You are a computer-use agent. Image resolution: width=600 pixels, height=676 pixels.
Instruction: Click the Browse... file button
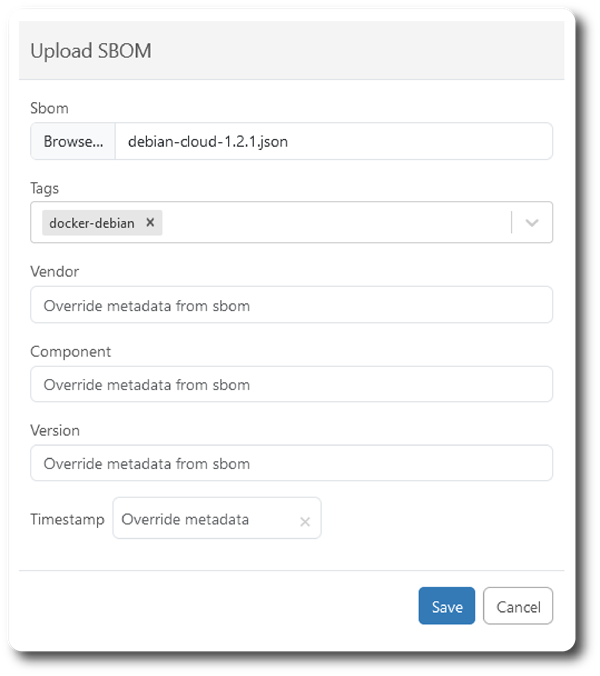click(73, 141)
